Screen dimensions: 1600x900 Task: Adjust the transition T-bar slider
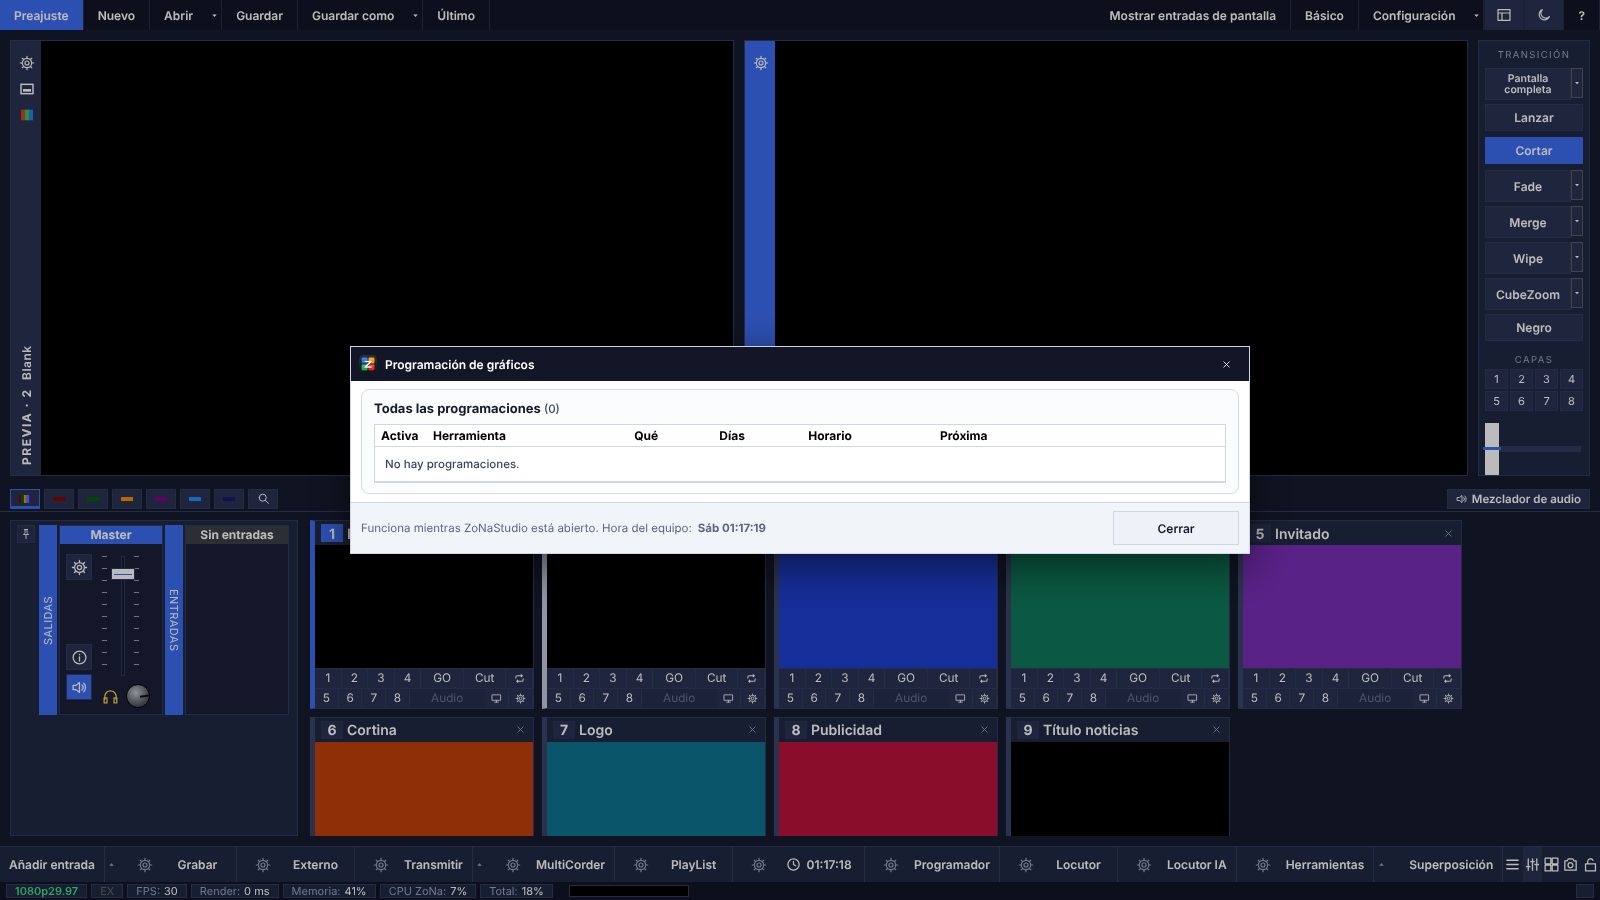point(1492,449)
